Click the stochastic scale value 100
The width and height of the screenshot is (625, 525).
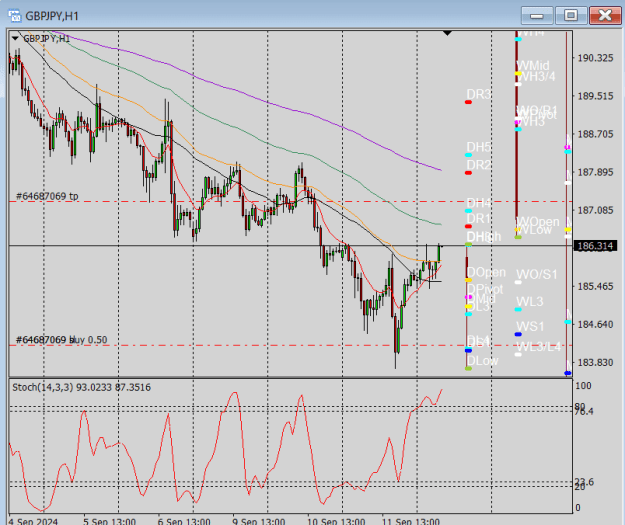[583, 386]
